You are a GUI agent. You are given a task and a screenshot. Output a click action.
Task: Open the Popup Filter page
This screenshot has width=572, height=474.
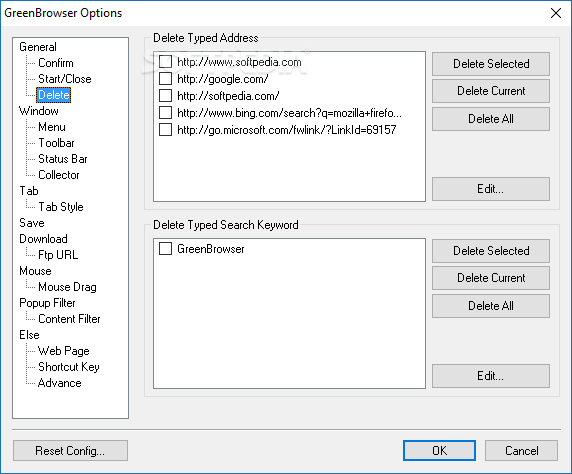[x=47, y=303]
